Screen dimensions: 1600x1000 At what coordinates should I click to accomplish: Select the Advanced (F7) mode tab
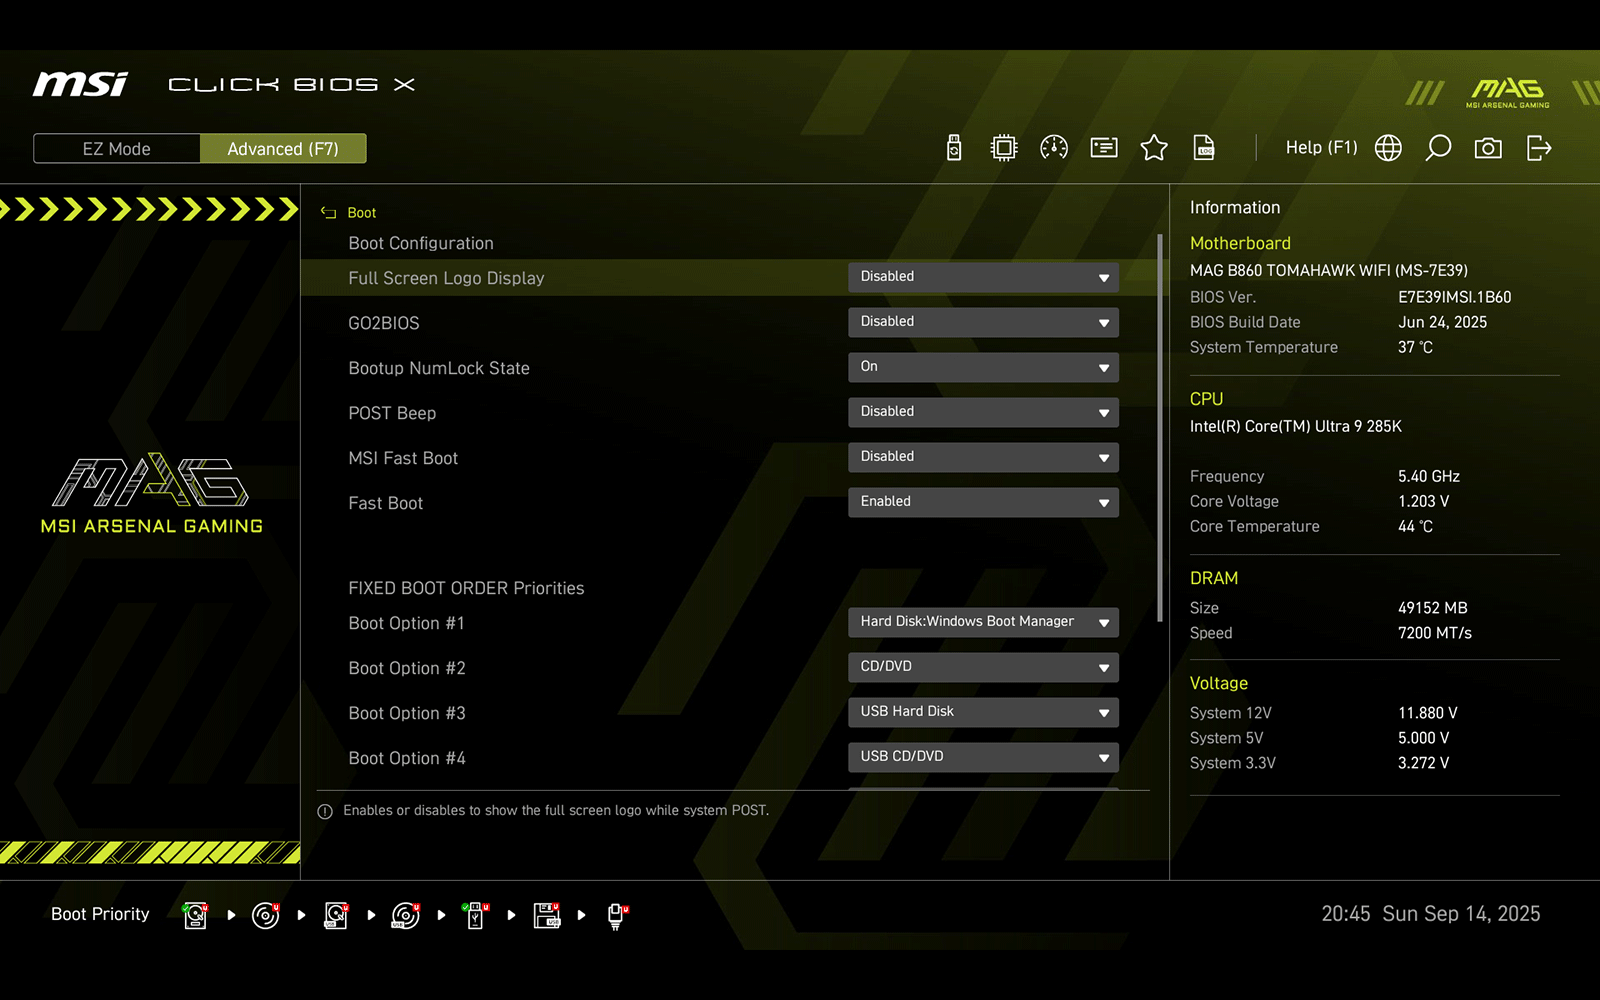click(x=283, y=149)
